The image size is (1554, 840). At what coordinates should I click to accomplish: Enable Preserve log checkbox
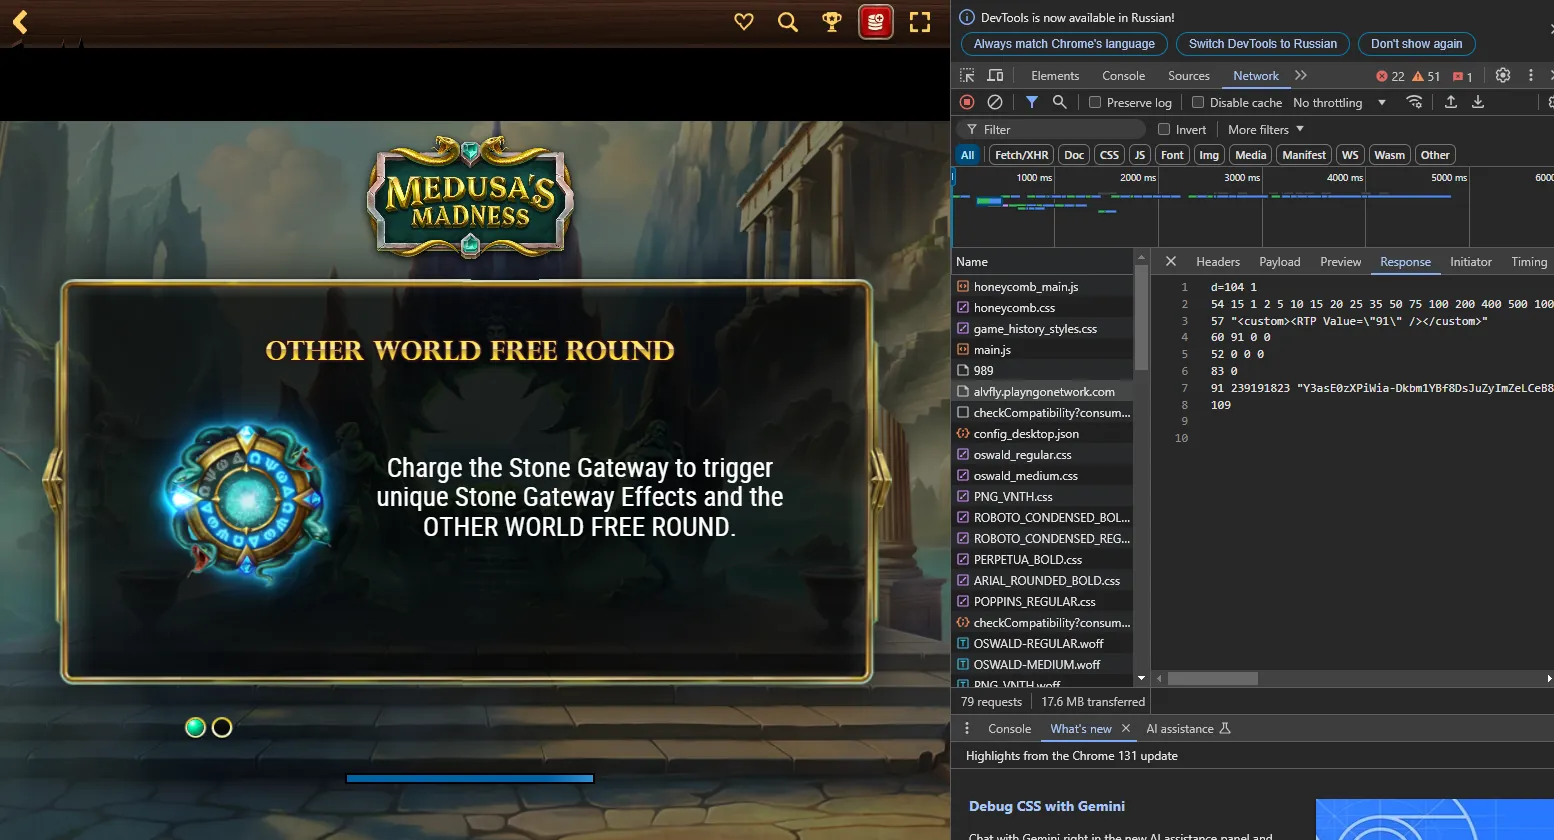1095,102
